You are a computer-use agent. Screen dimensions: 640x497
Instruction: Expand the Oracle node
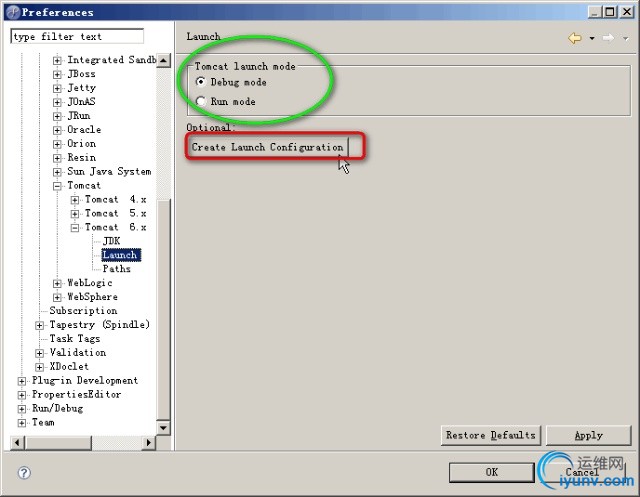pyautogui.click(x=57, y=130)
